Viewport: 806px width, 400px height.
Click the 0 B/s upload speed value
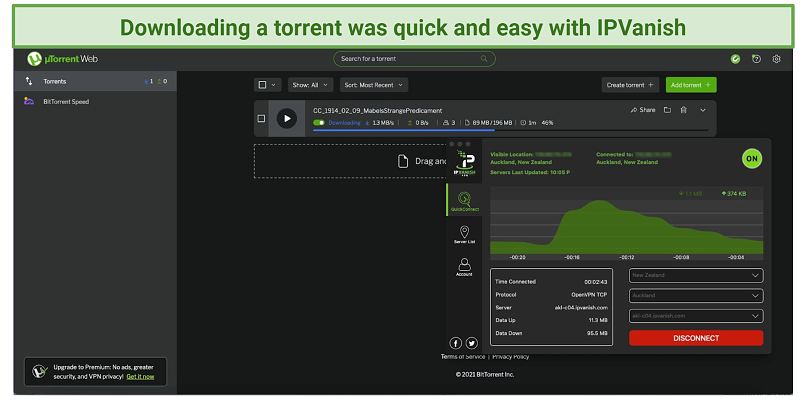click(422, 123)
